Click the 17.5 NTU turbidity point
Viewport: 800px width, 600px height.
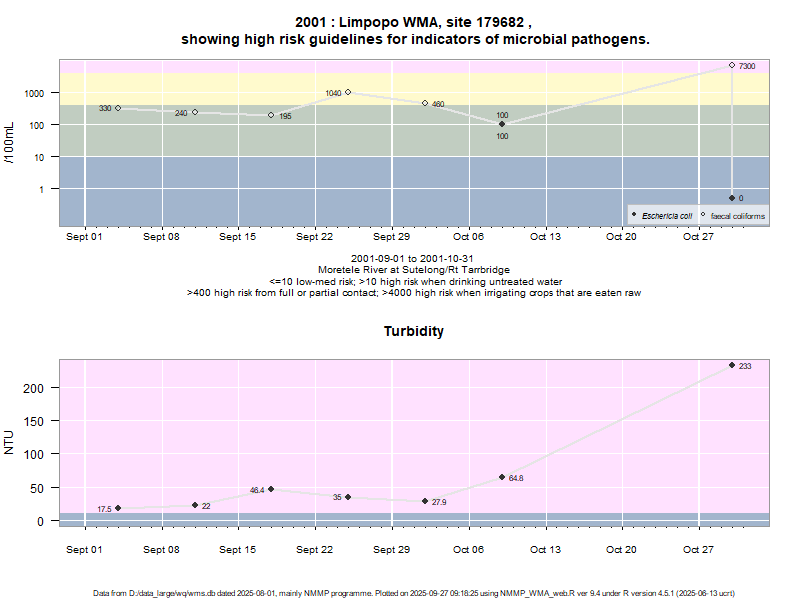[x=118, y=508]
